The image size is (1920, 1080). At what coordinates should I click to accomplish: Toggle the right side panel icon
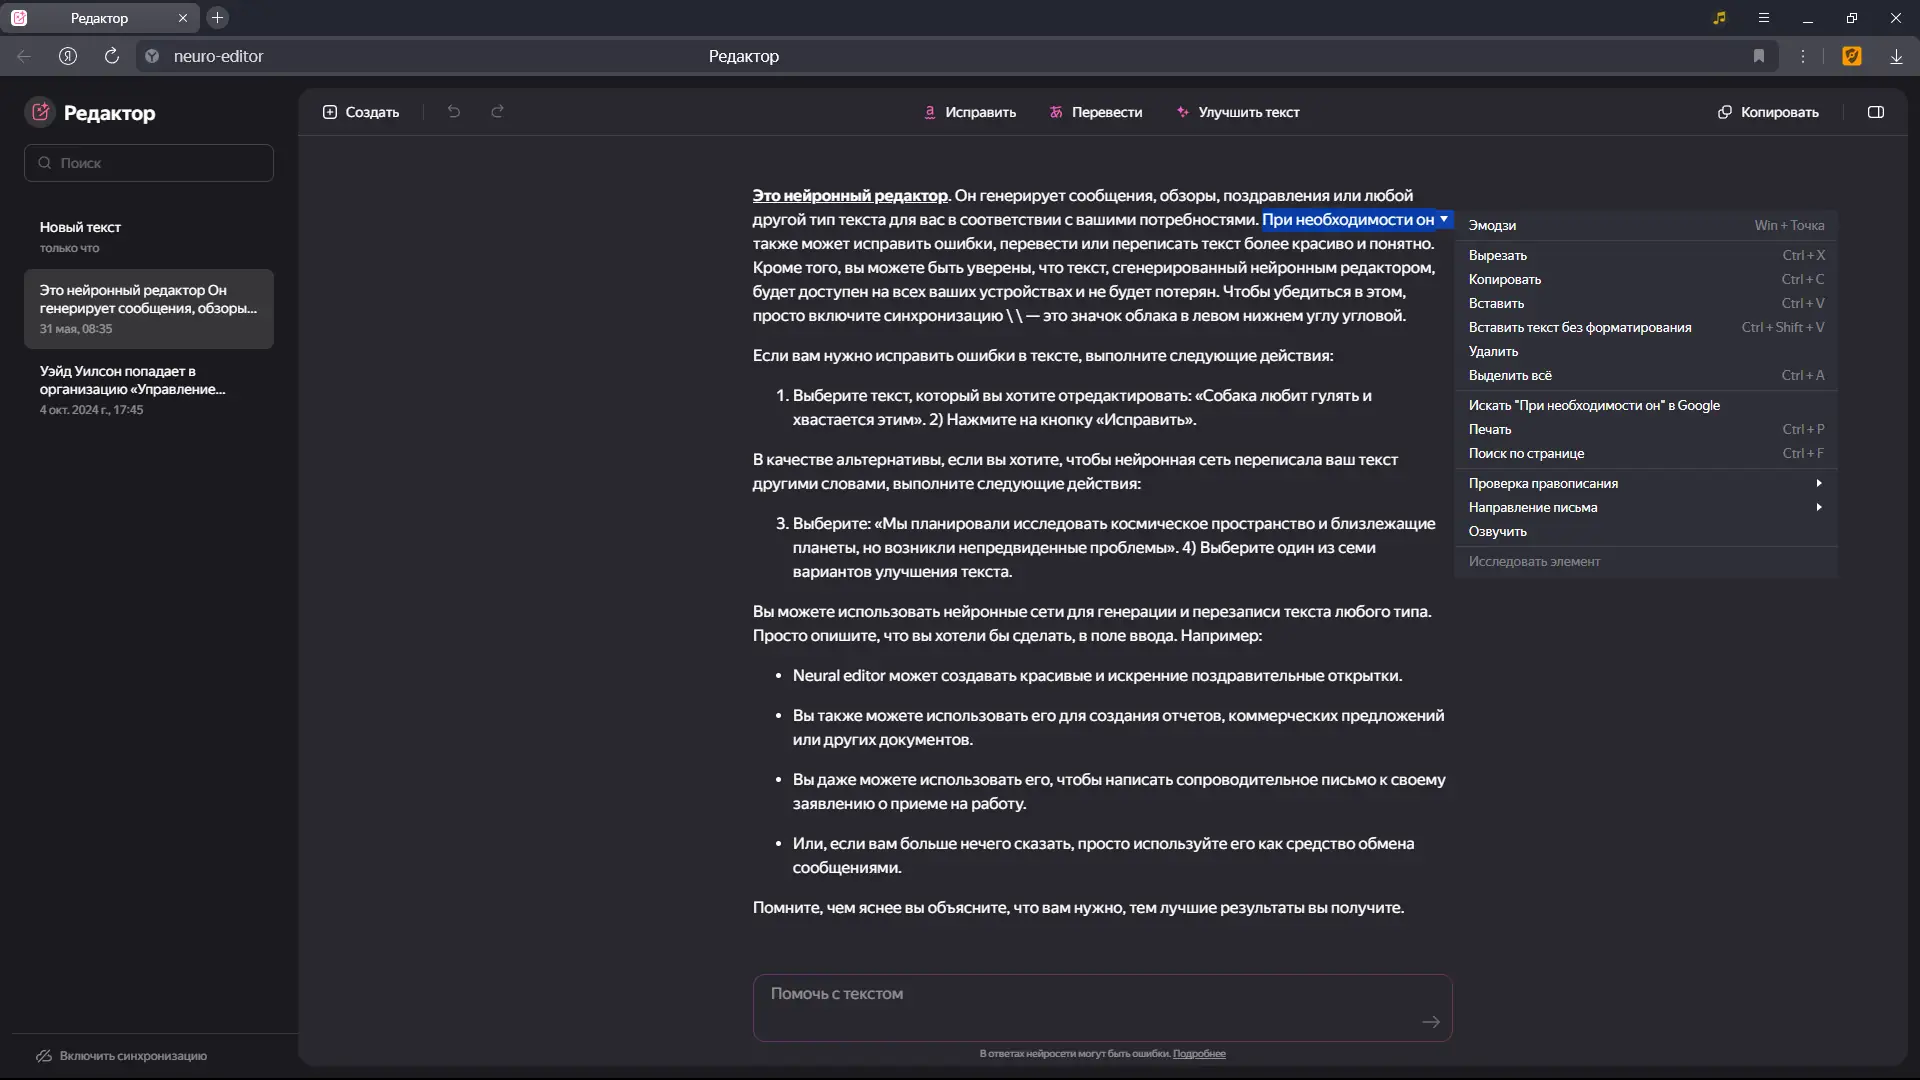1876,112
